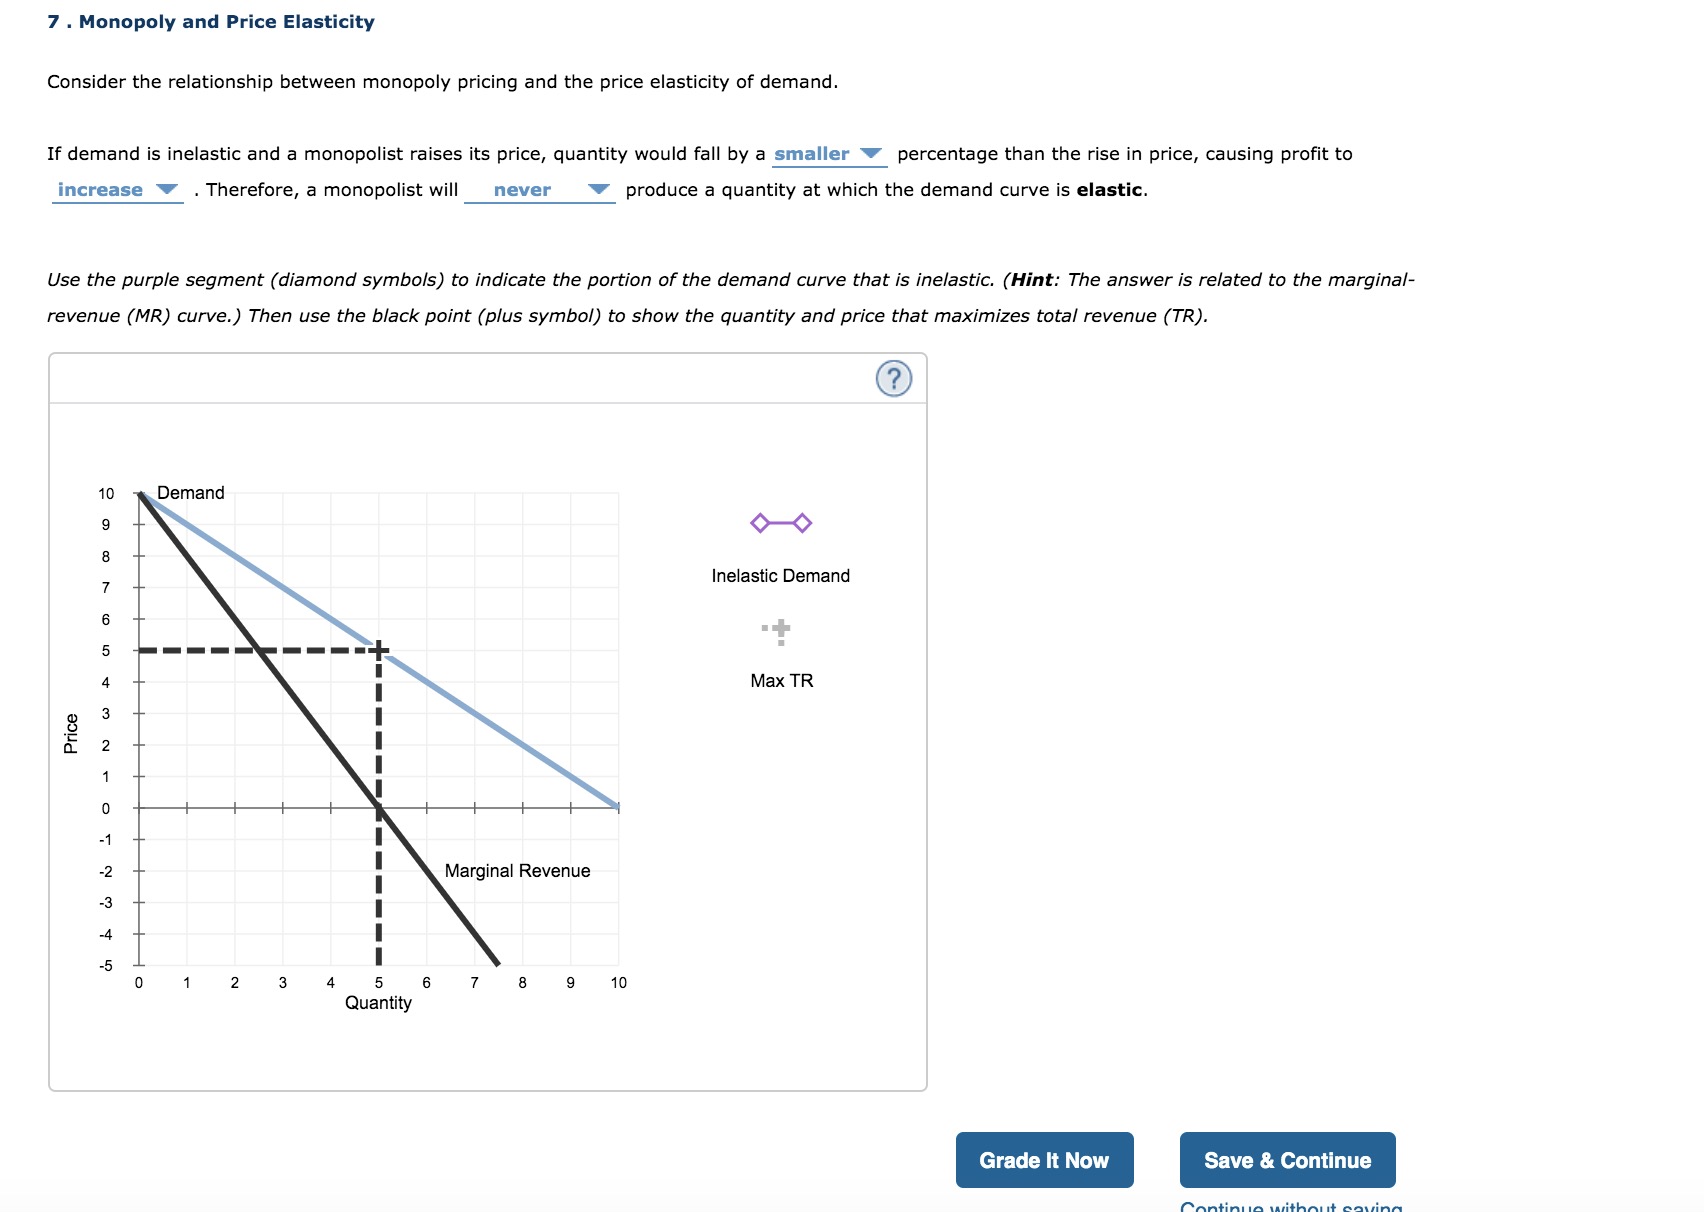1704x1212 pixels.
Task: Click the question heading Monopoly and Price Elasticity
Action: coord(210,21)
